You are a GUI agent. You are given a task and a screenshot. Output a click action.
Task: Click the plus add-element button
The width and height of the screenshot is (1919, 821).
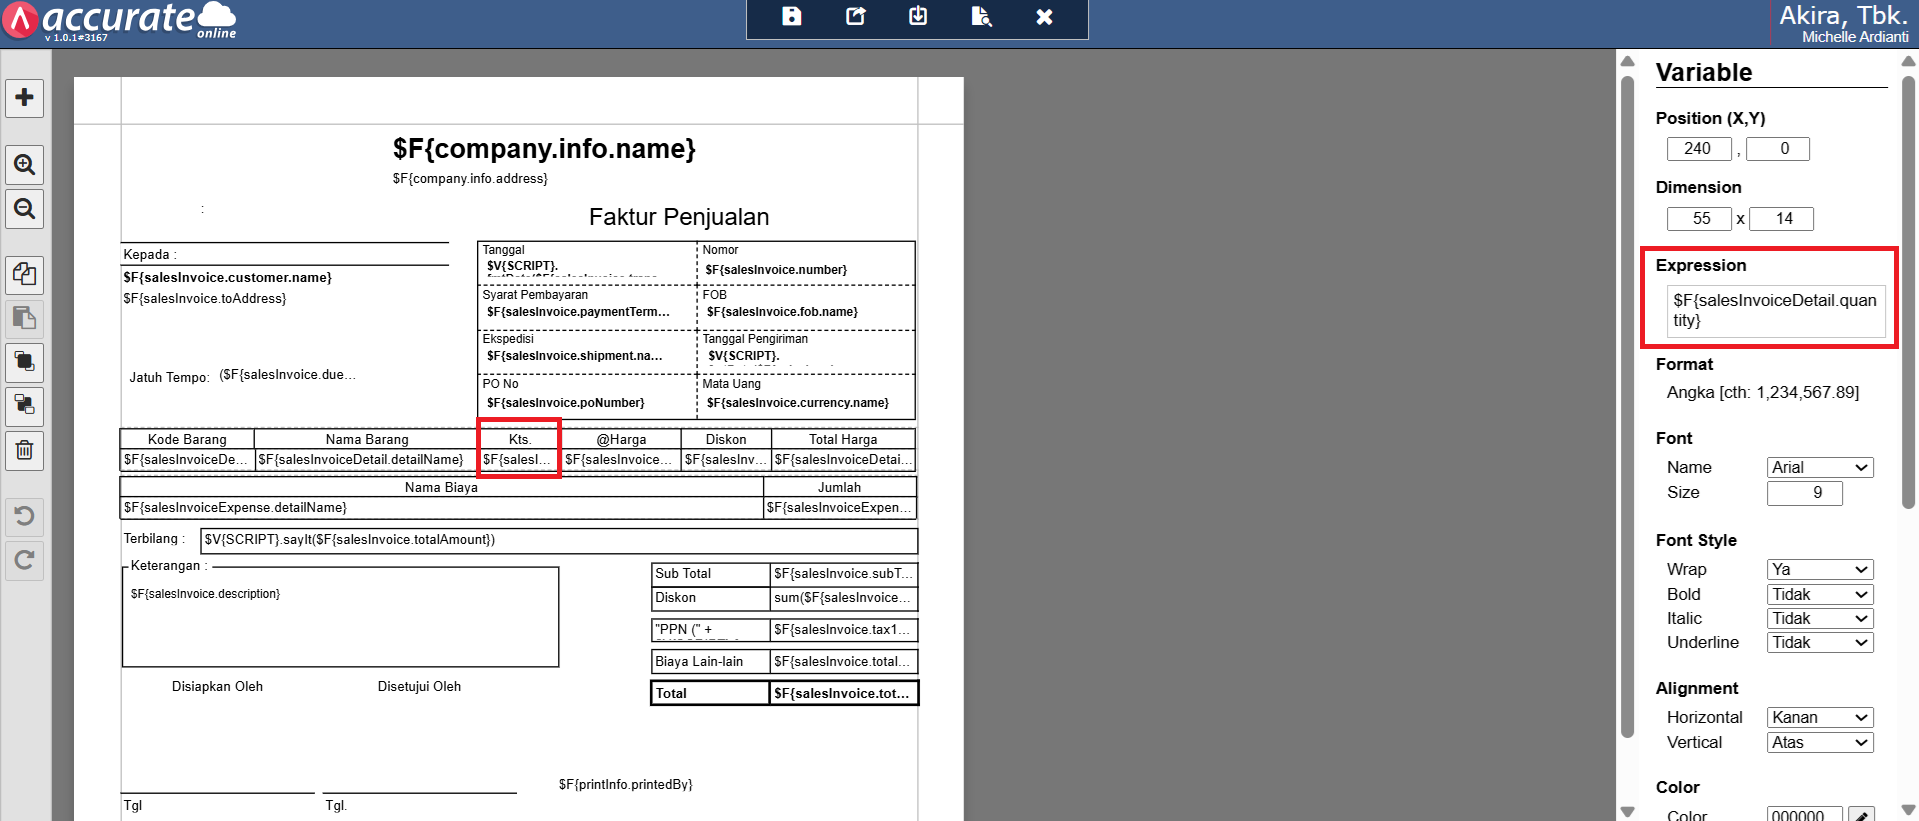tap(25, 98)
